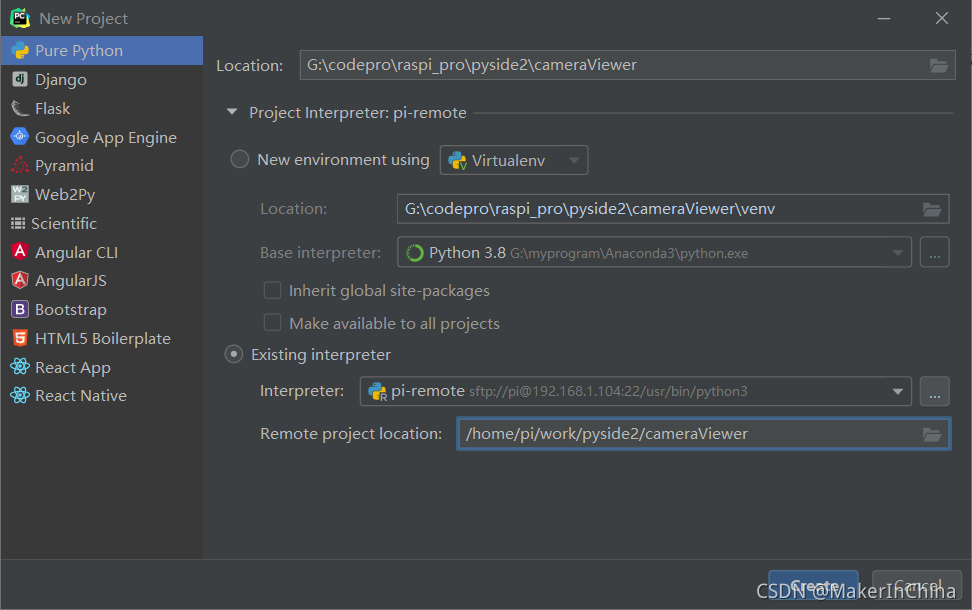
Task: Select React Native label
Action: coord(81,396)
